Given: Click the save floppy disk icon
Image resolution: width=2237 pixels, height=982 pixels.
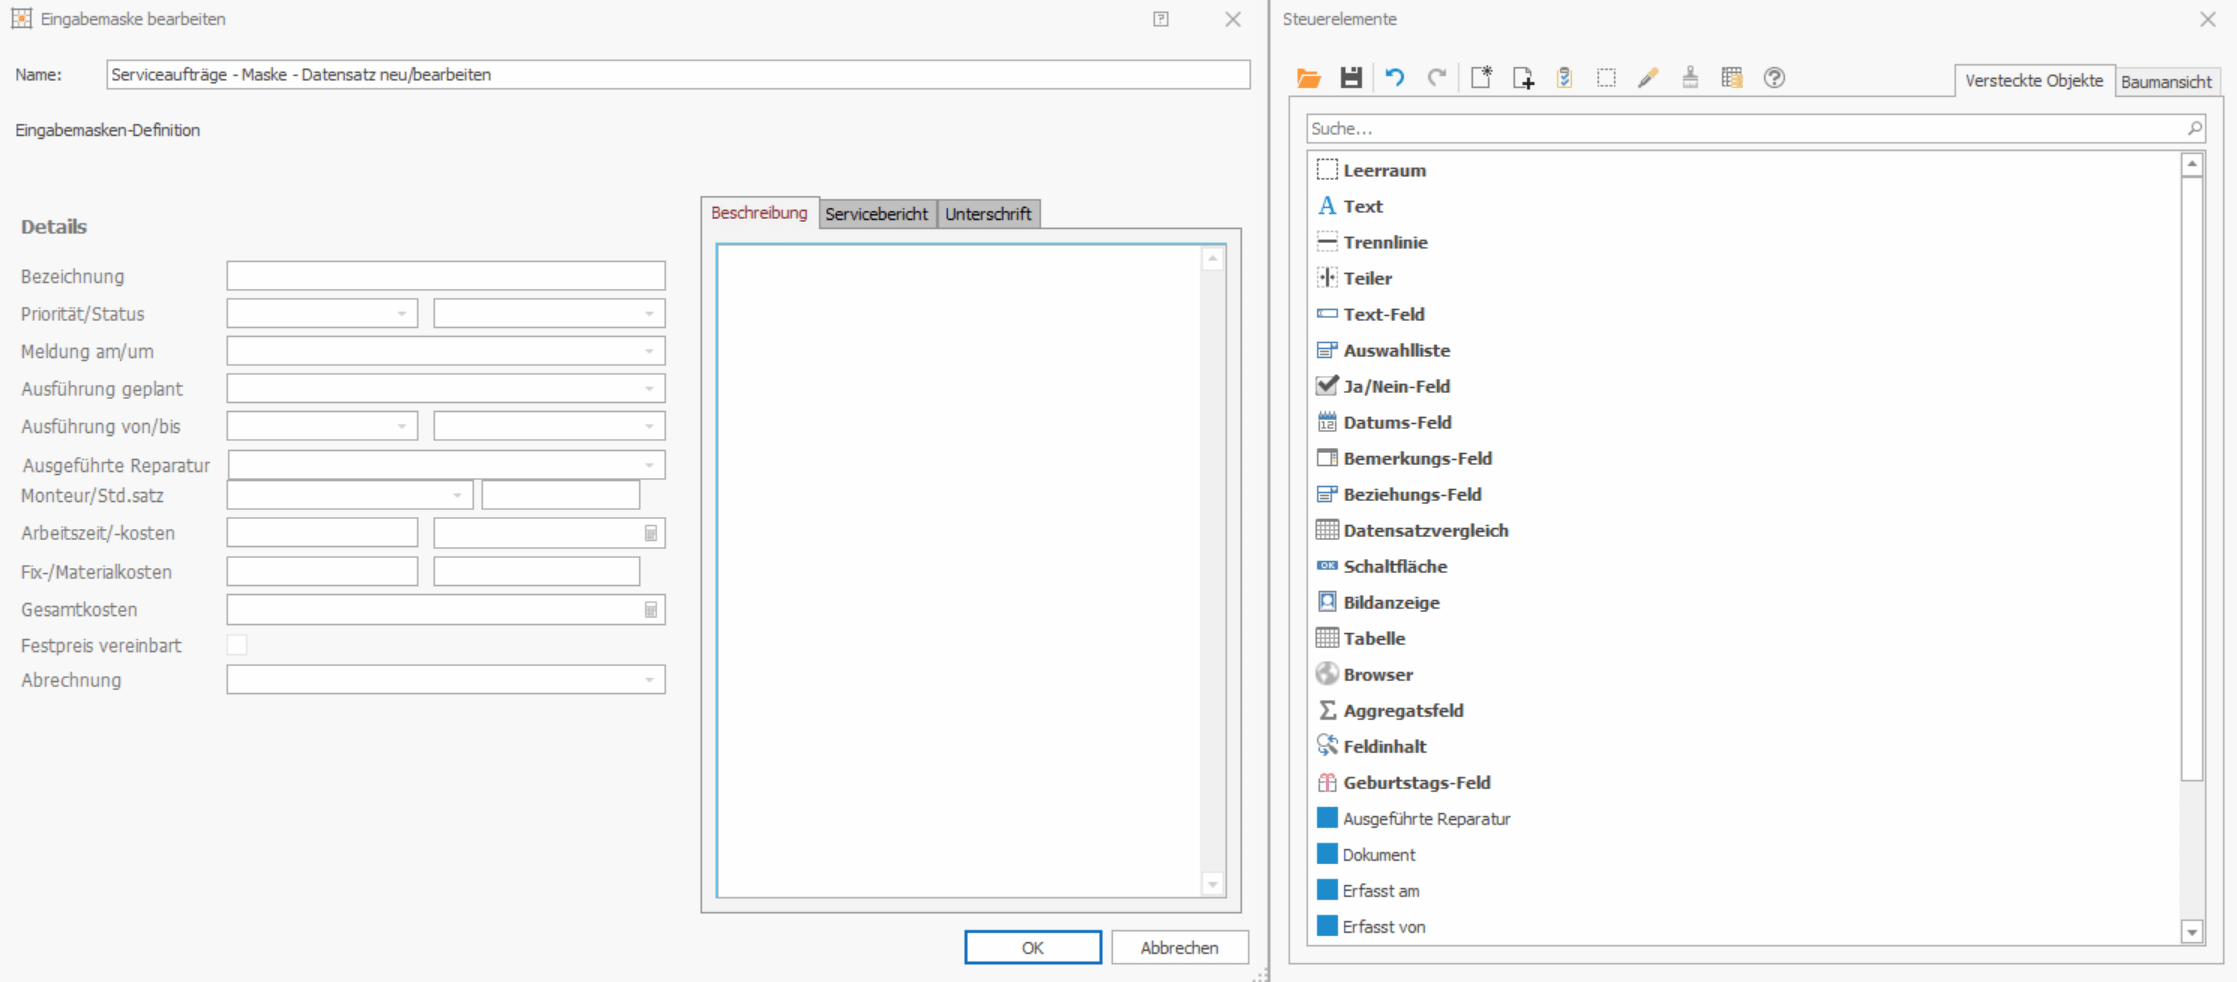Looking at the screenshot, I should (x=1351, y=78).
